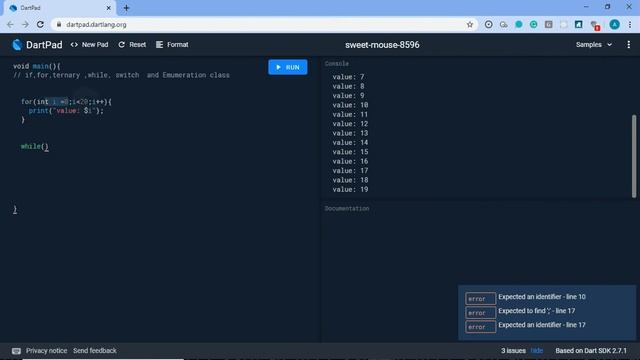Screen dimensions: 640x360
Task: Click the Documentation panel label
Action: 347,209
